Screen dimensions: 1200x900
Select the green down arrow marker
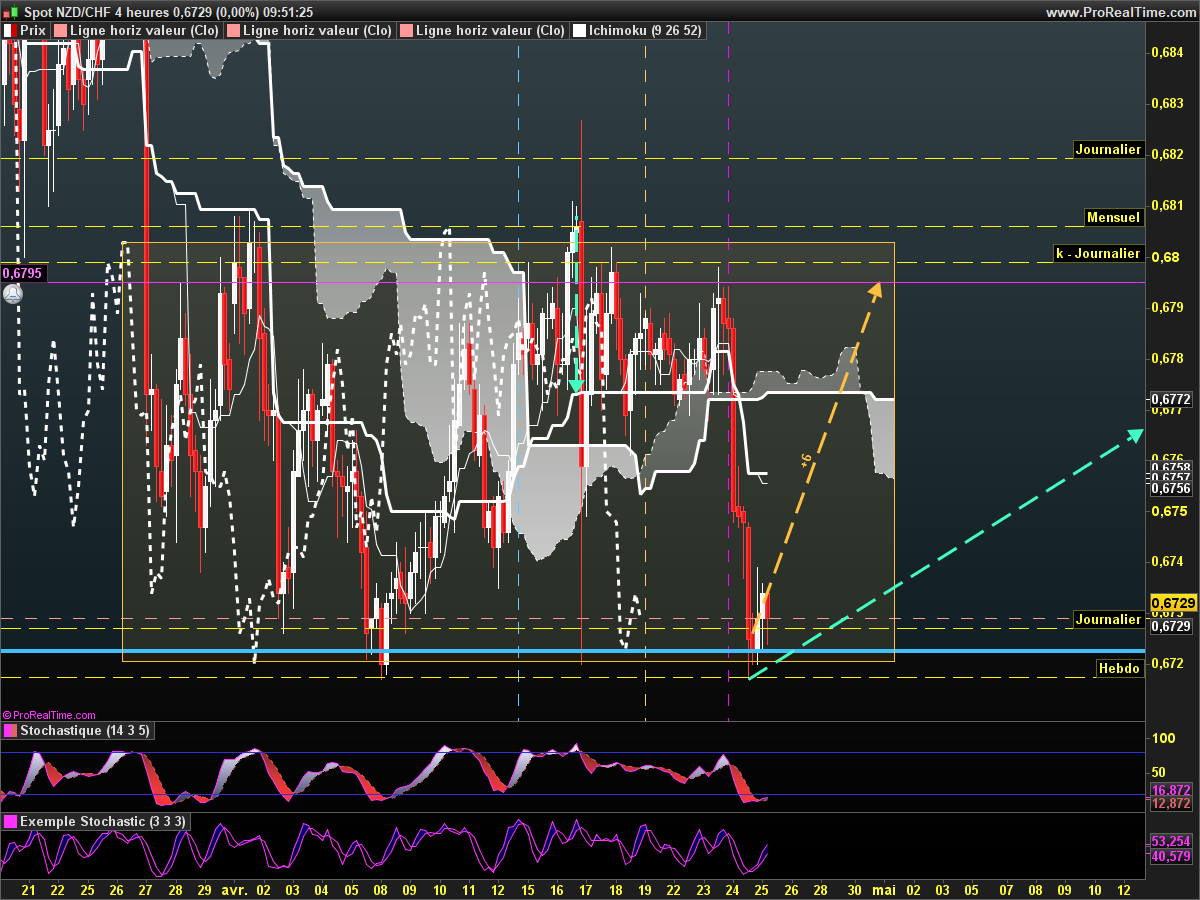point(576,384)
